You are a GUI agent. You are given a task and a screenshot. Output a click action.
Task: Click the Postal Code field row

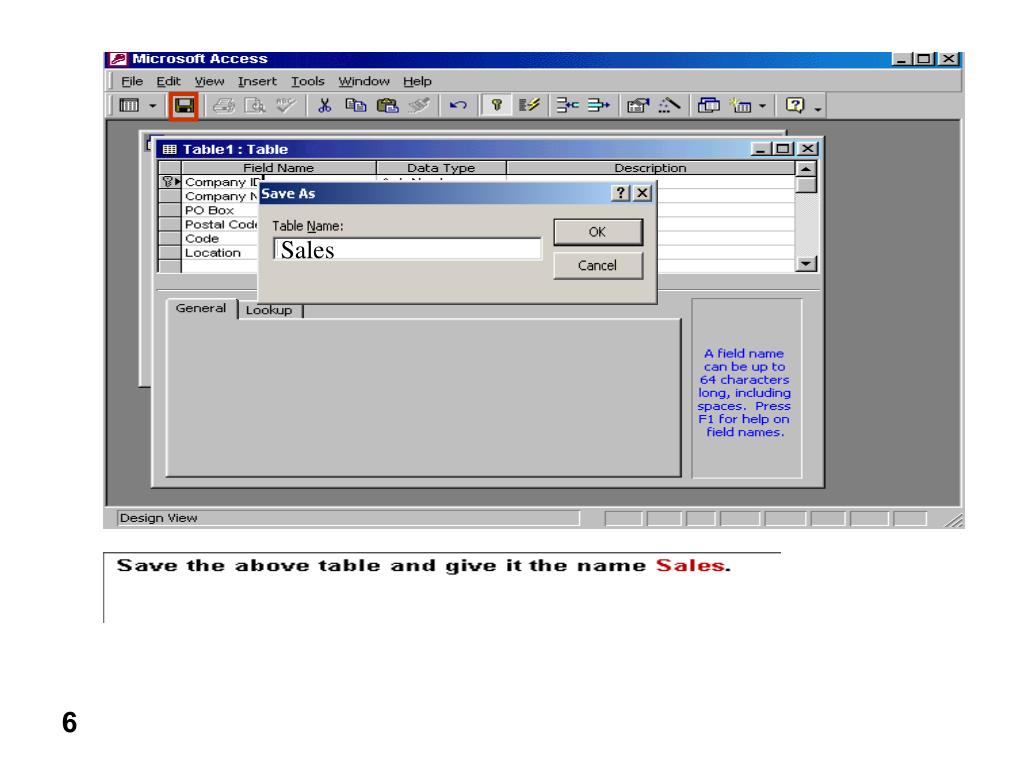(221, 225)
